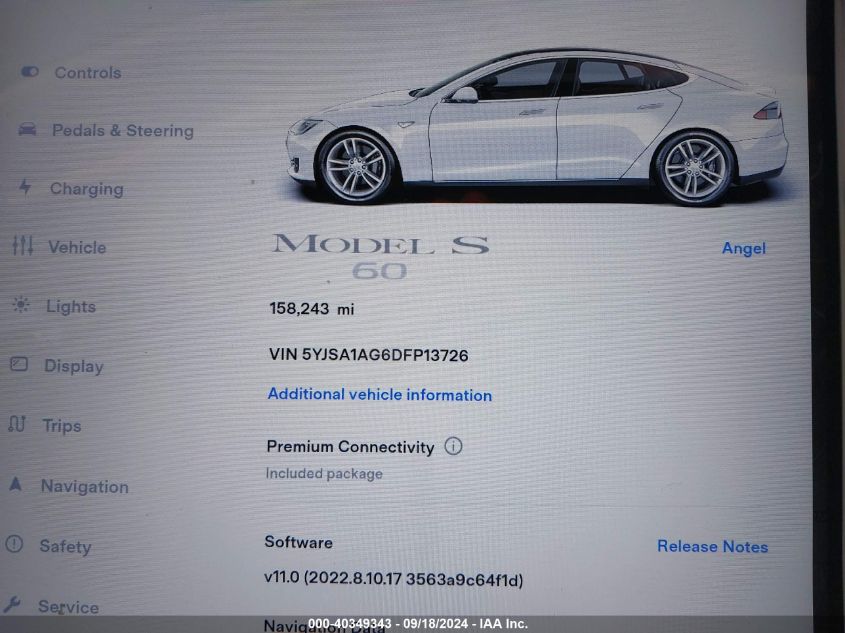Click the vehicle name Angel
This screenshot has height=633, width=845.
pos(744,248)
